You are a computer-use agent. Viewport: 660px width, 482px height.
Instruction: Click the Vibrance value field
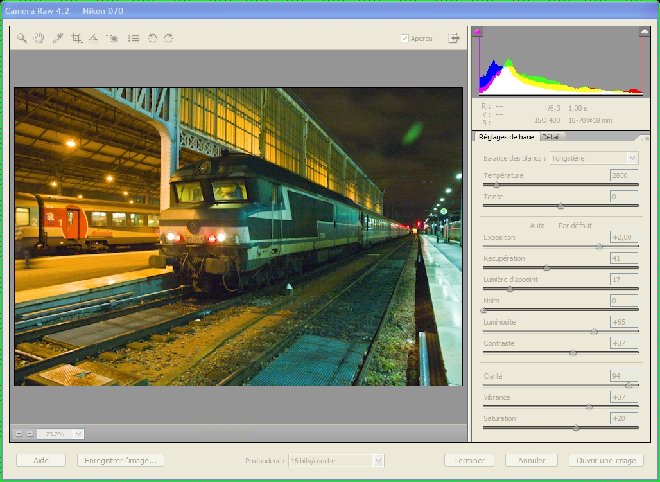click(624, 397)
